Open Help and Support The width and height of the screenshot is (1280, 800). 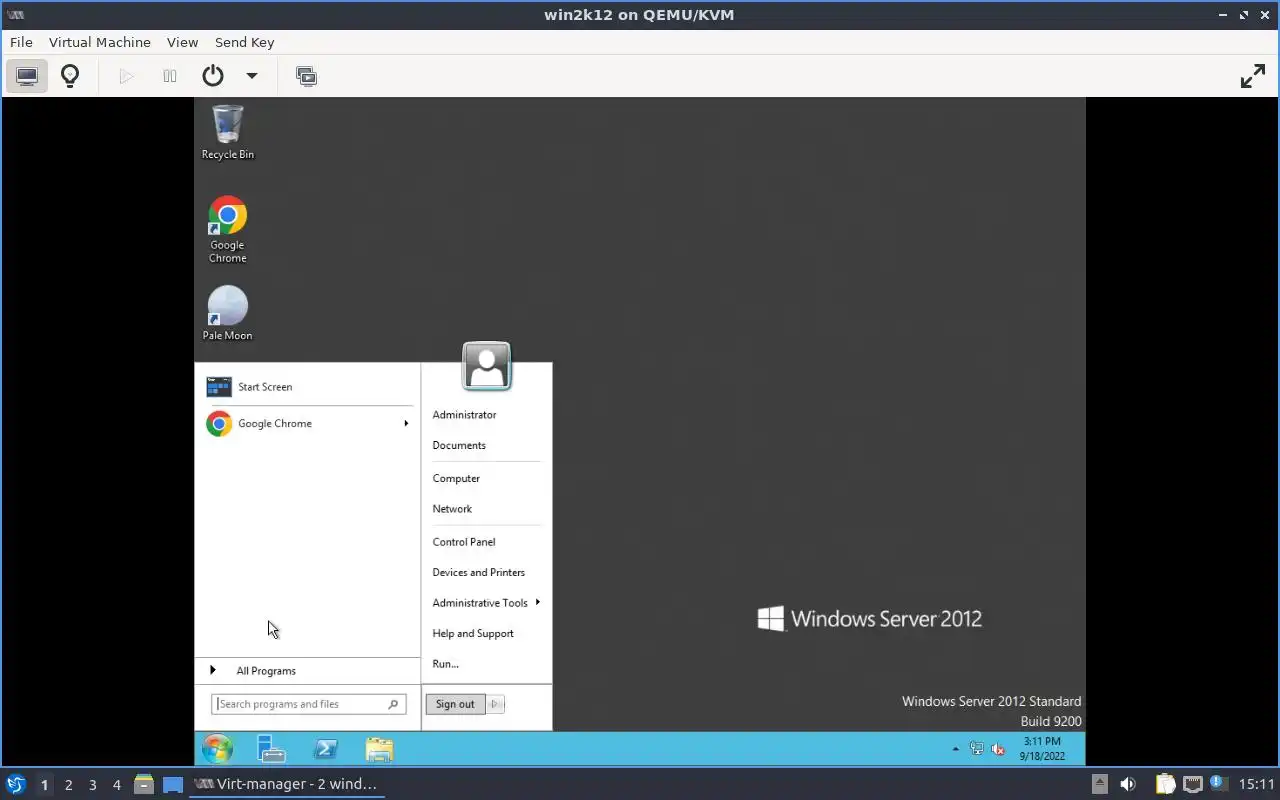(473, 634)
